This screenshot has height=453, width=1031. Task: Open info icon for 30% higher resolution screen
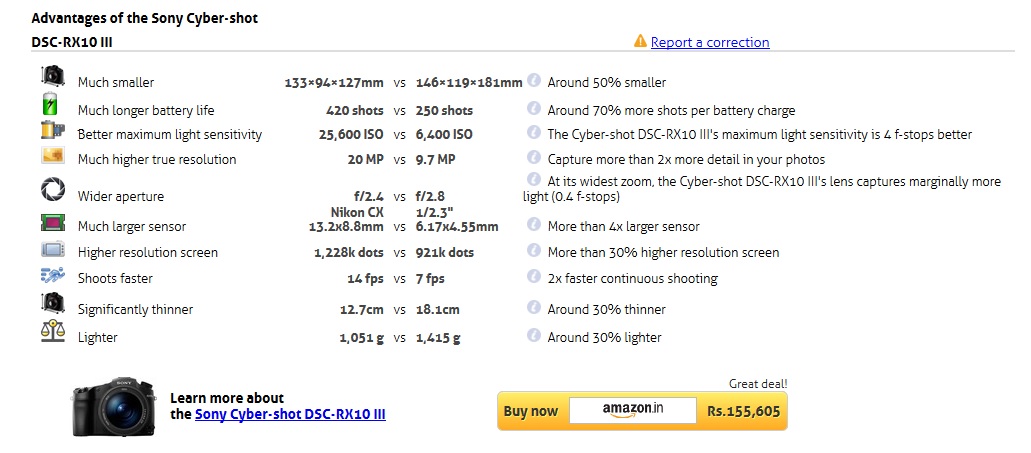click(x=534, y=250)
